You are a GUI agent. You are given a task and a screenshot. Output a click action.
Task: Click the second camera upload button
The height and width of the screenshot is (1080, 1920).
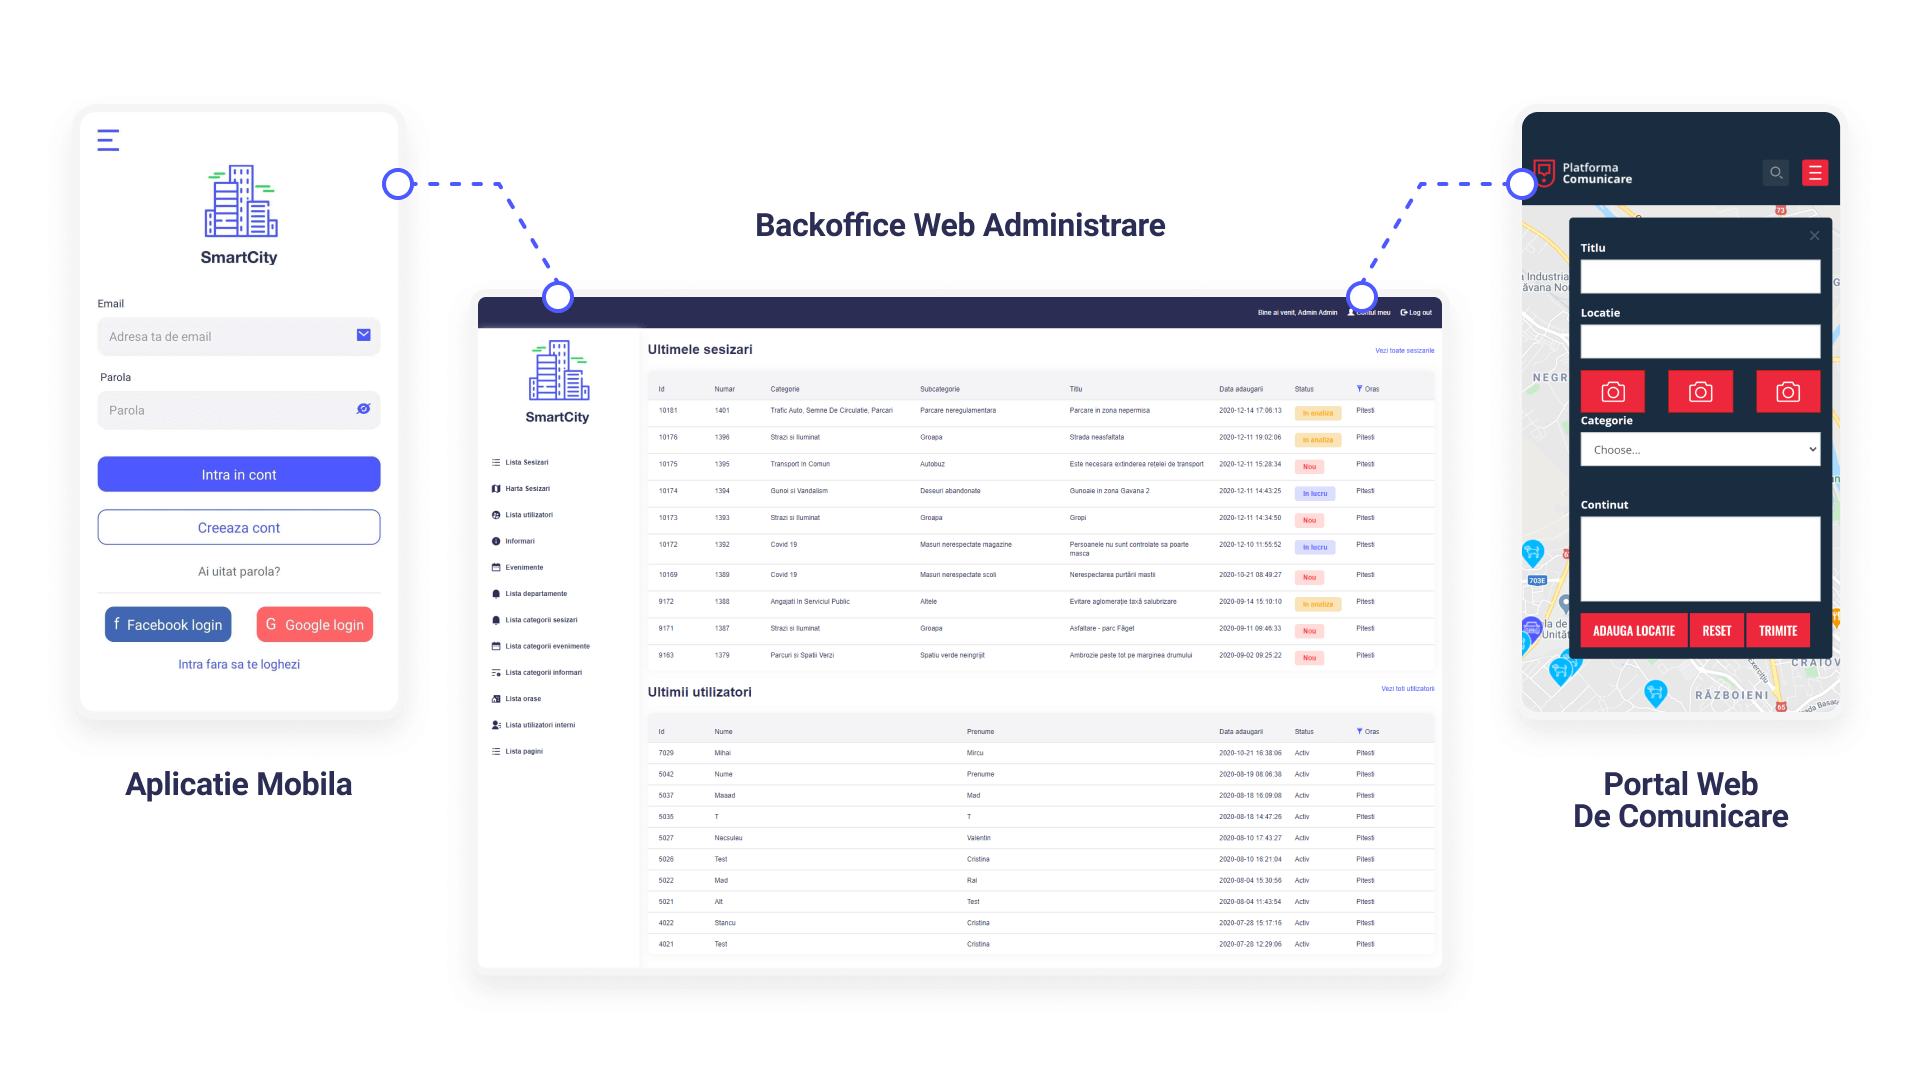pyautogui.click(x=1700, y=392)
